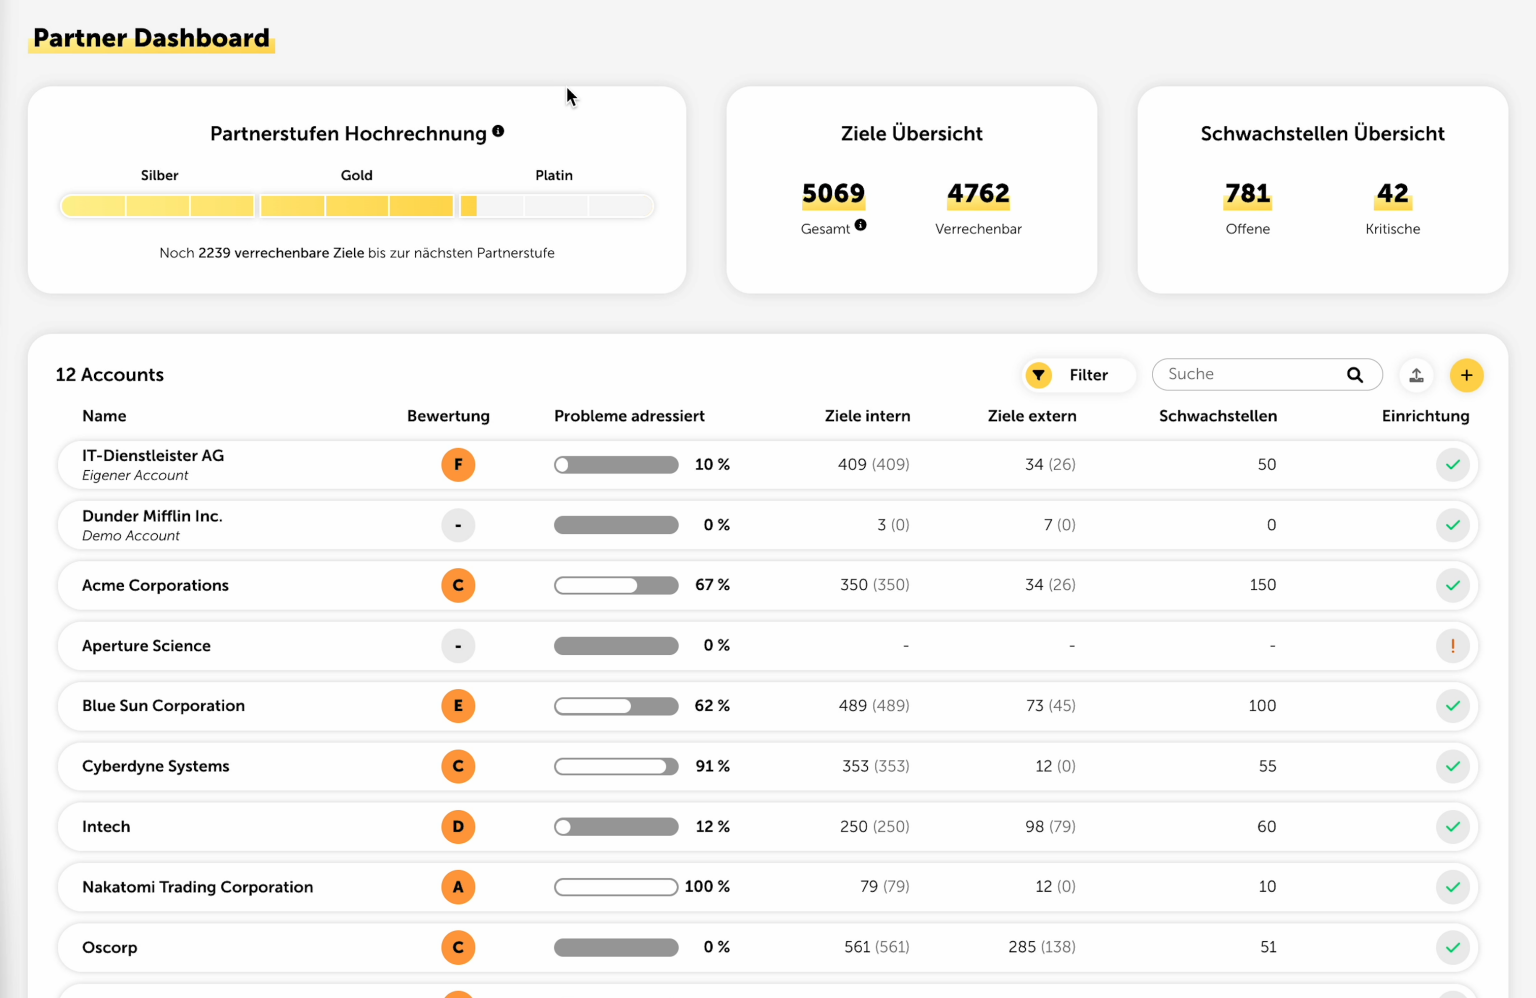The height and width of the screenshot is (998, 1536).
Task: Sort by the Ziele extern column header
Action: (1032, 416)
